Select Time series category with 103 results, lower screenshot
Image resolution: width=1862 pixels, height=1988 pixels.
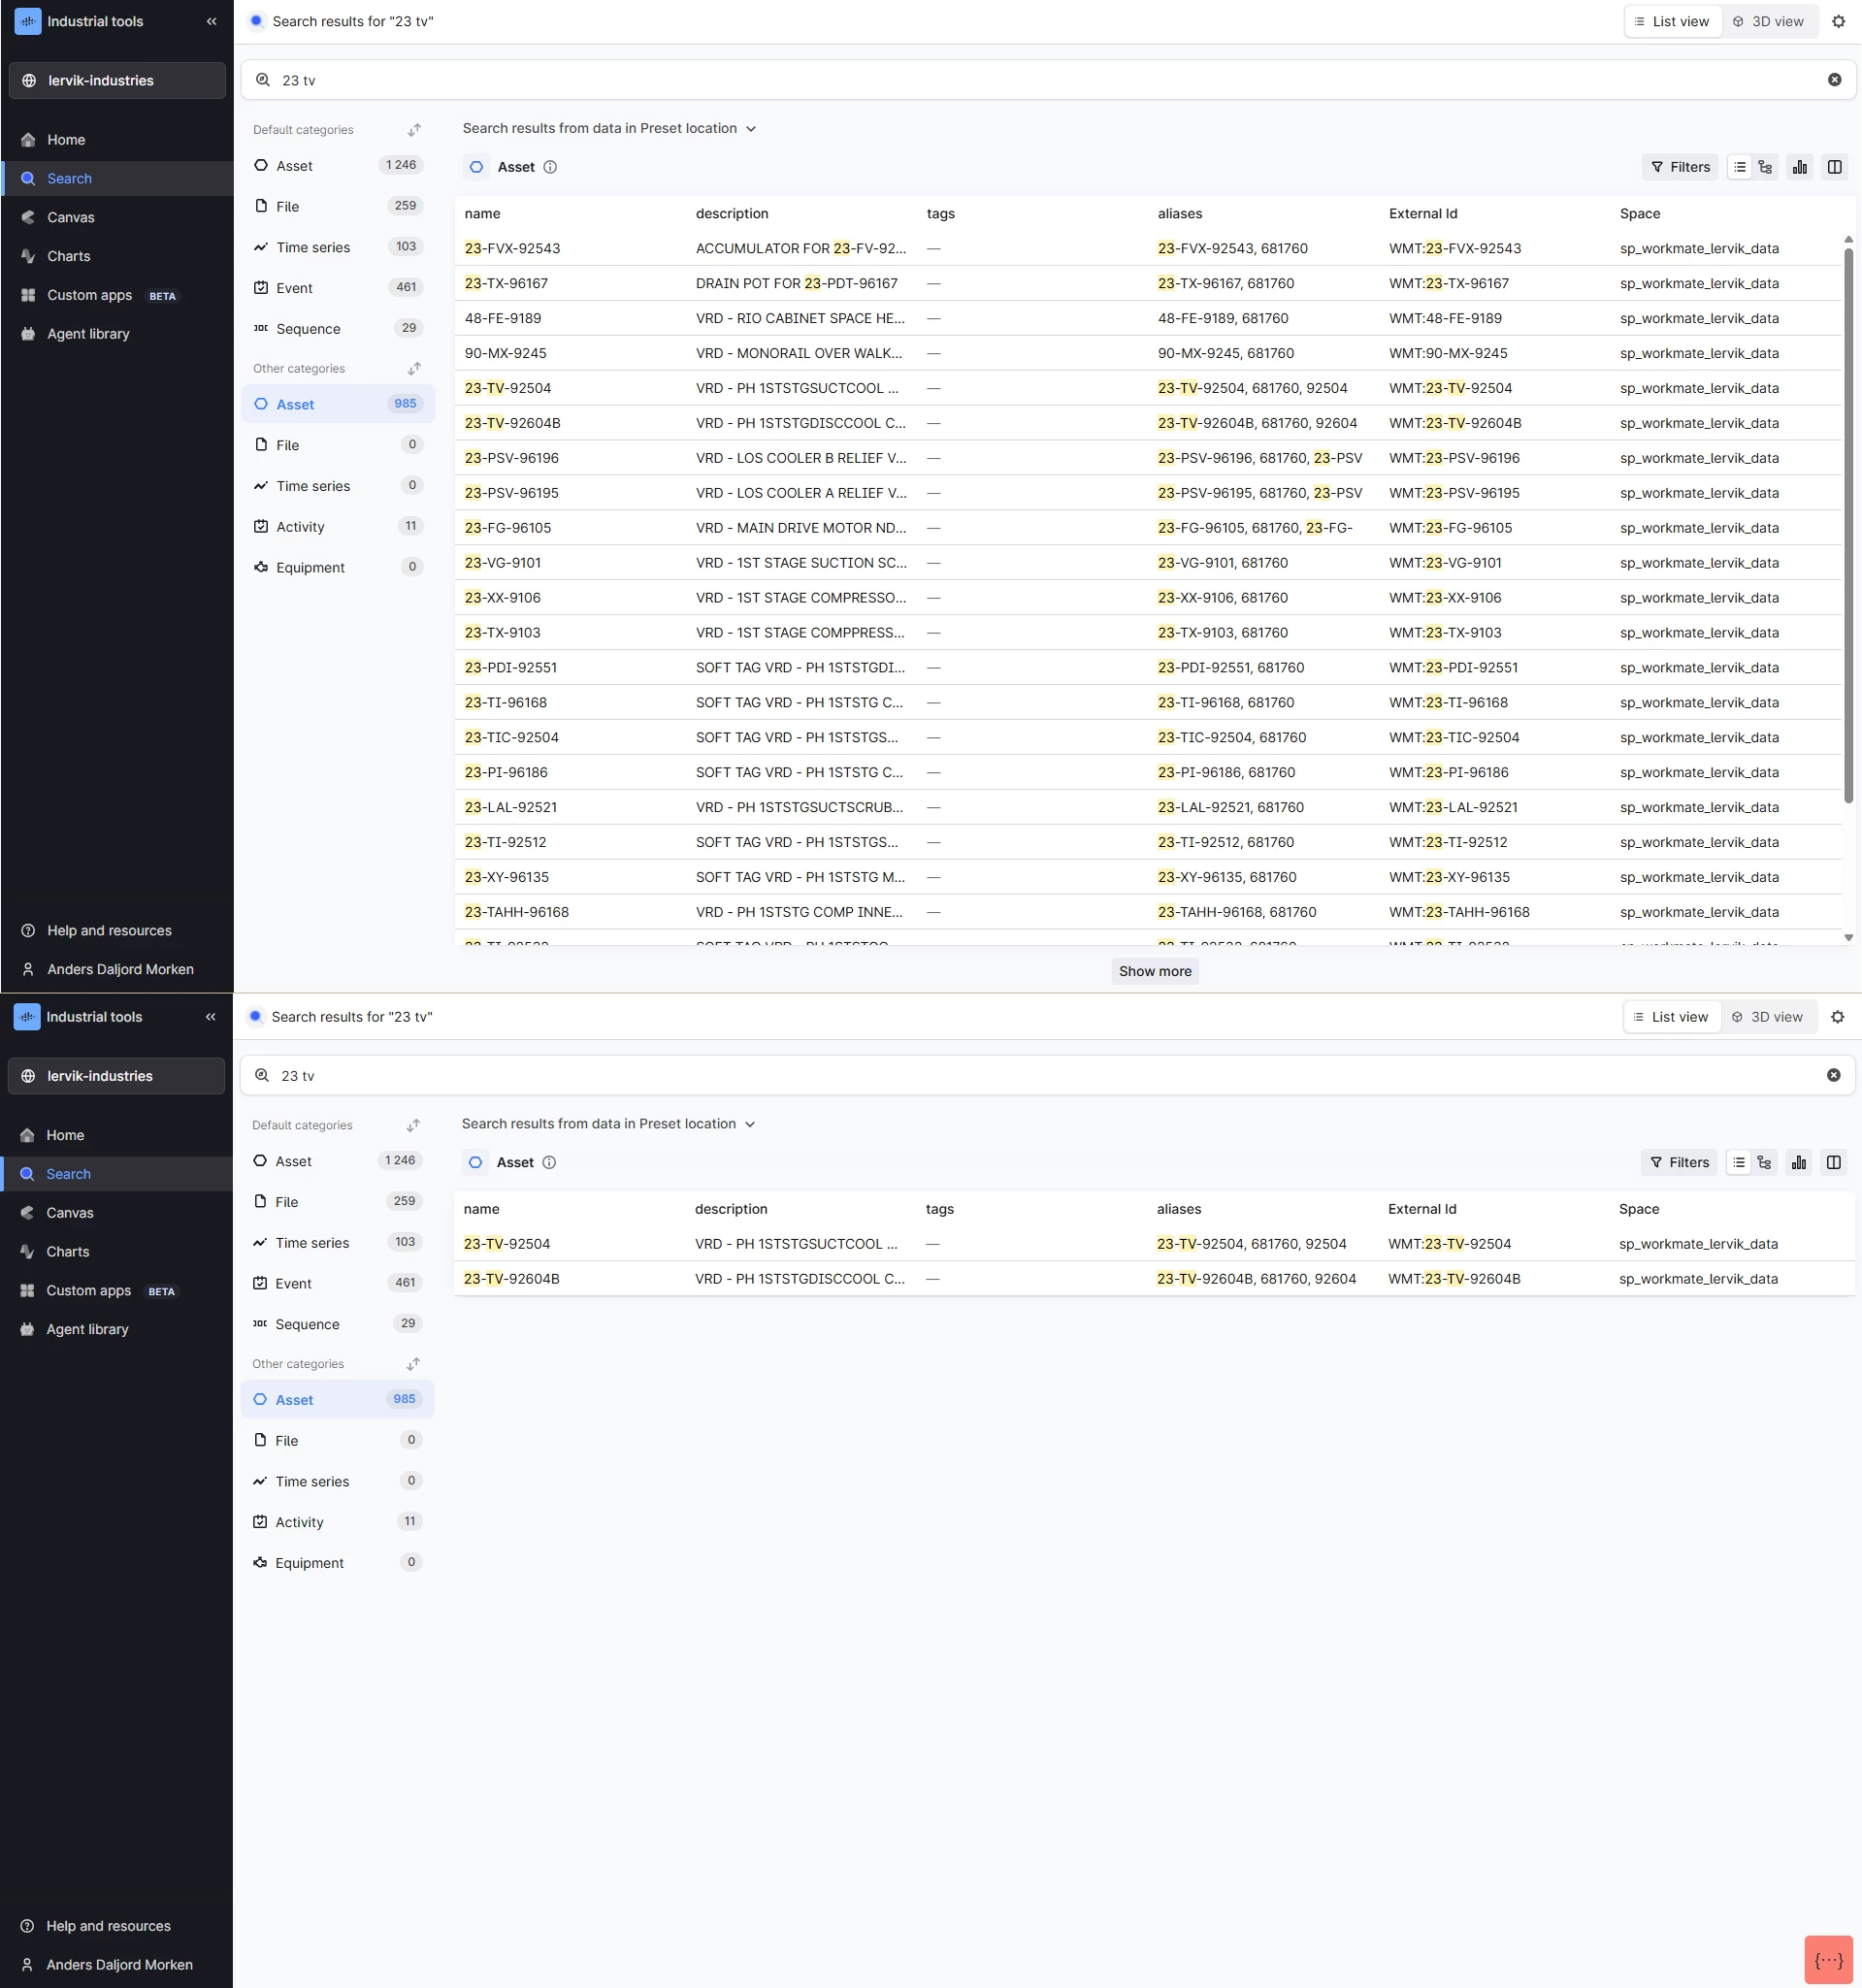click(x=337, y=1243)
